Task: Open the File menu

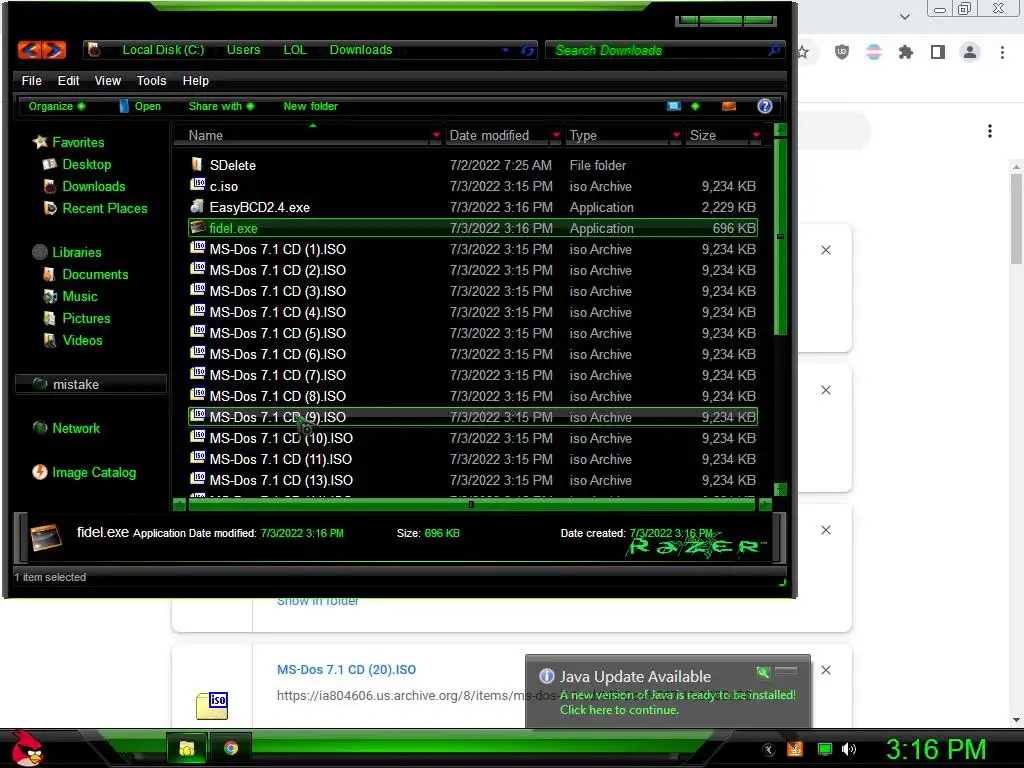Action: [31, 80]
